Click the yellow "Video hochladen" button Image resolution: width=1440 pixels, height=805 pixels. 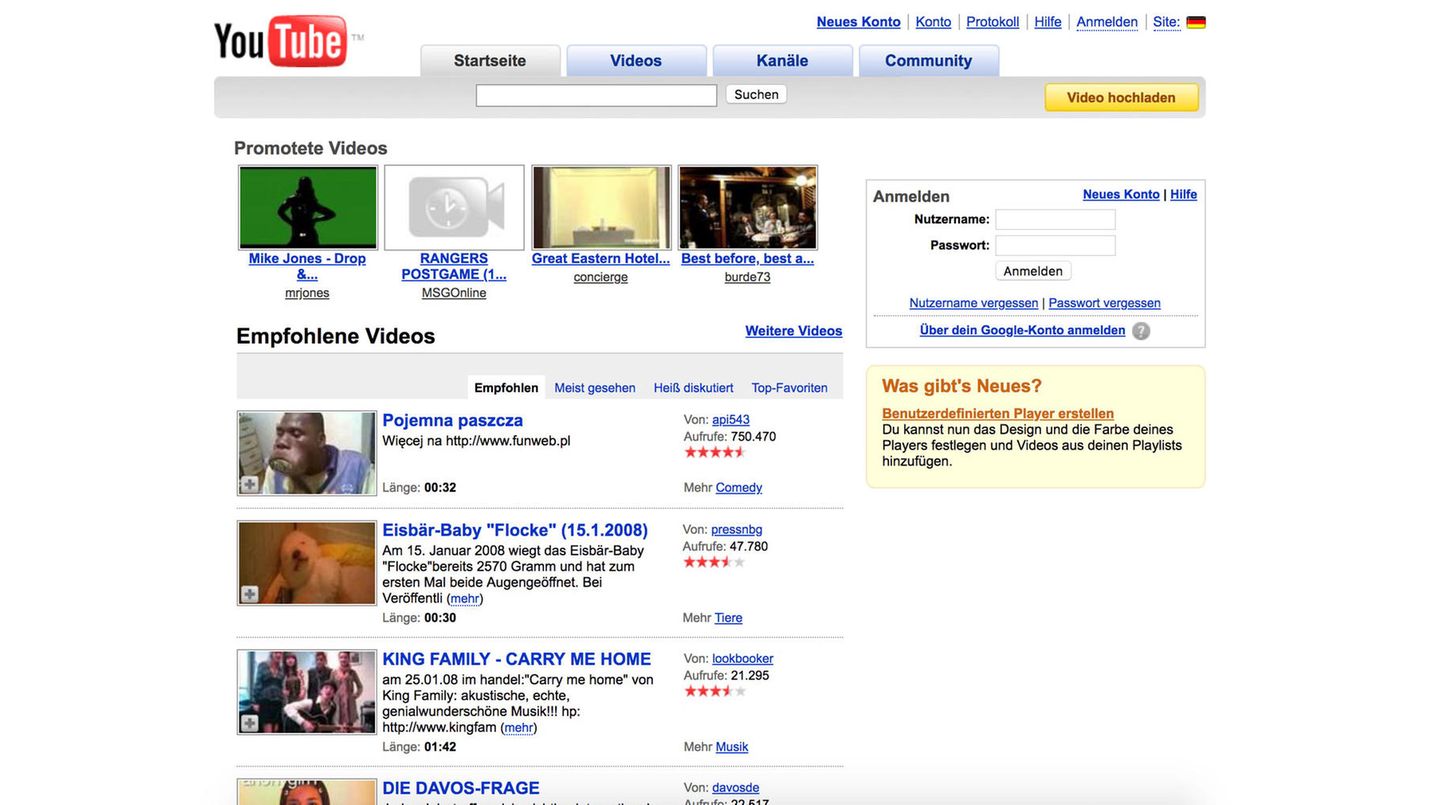(x=1121, y=97)
